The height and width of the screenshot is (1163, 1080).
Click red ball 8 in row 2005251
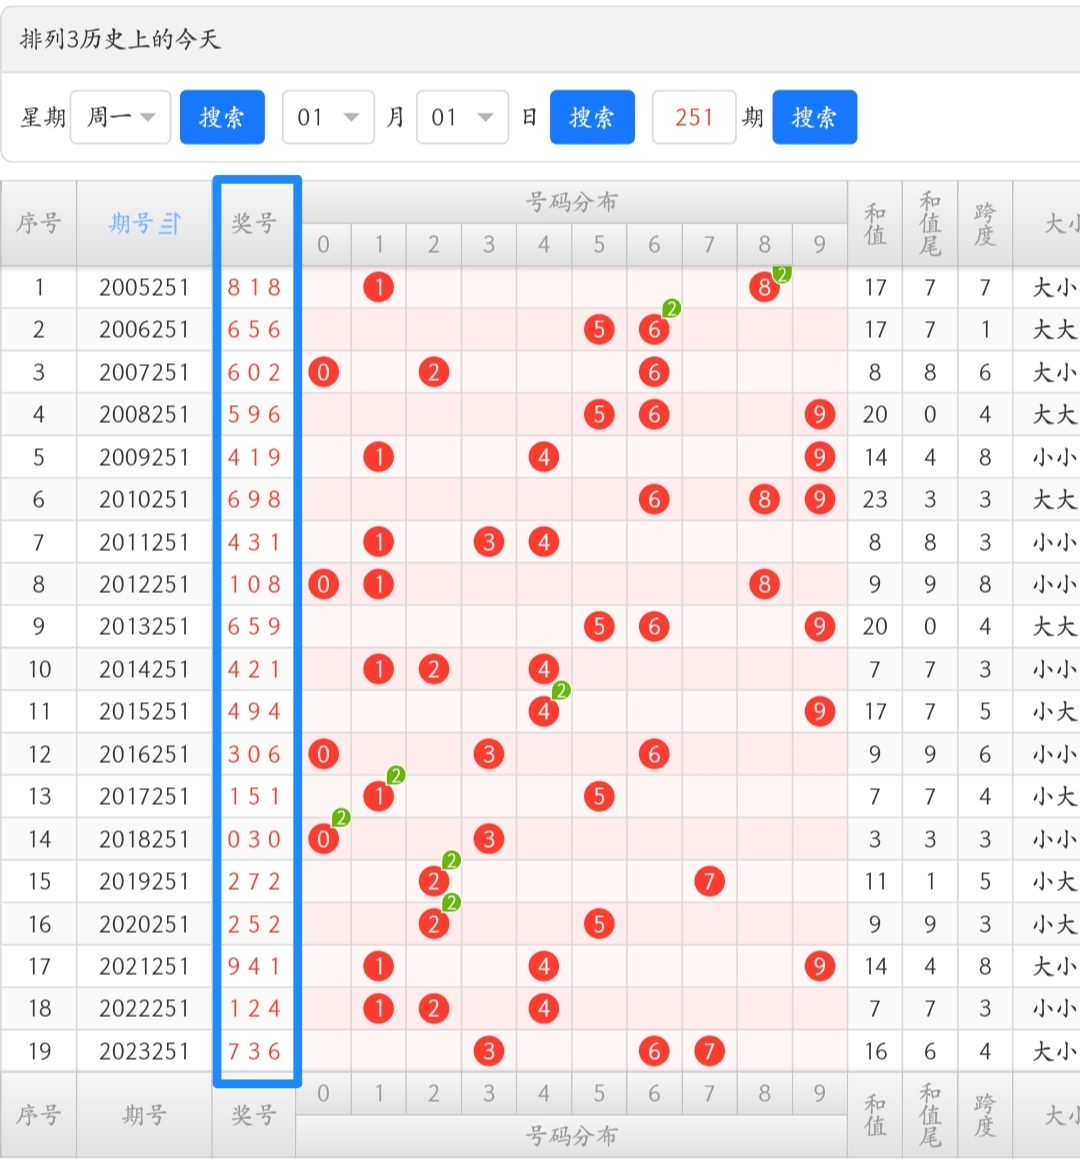(764, 287)
